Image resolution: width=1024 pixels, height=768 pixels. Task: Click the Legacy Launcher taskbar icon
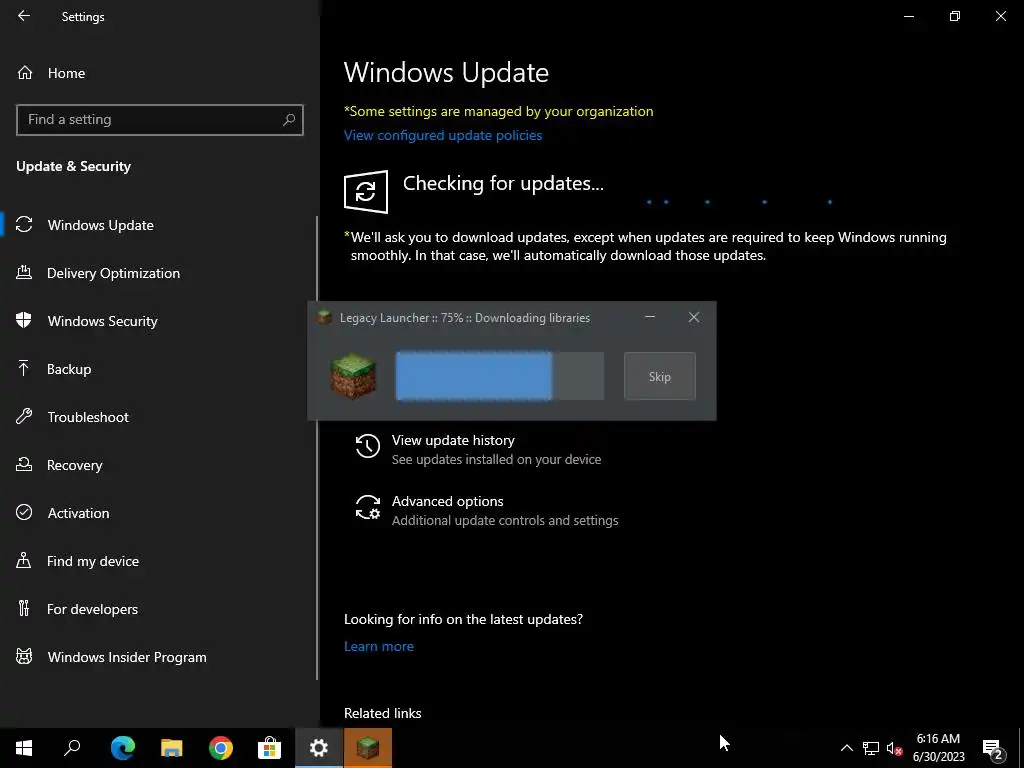pyautogui.click(x=368, y=748)
